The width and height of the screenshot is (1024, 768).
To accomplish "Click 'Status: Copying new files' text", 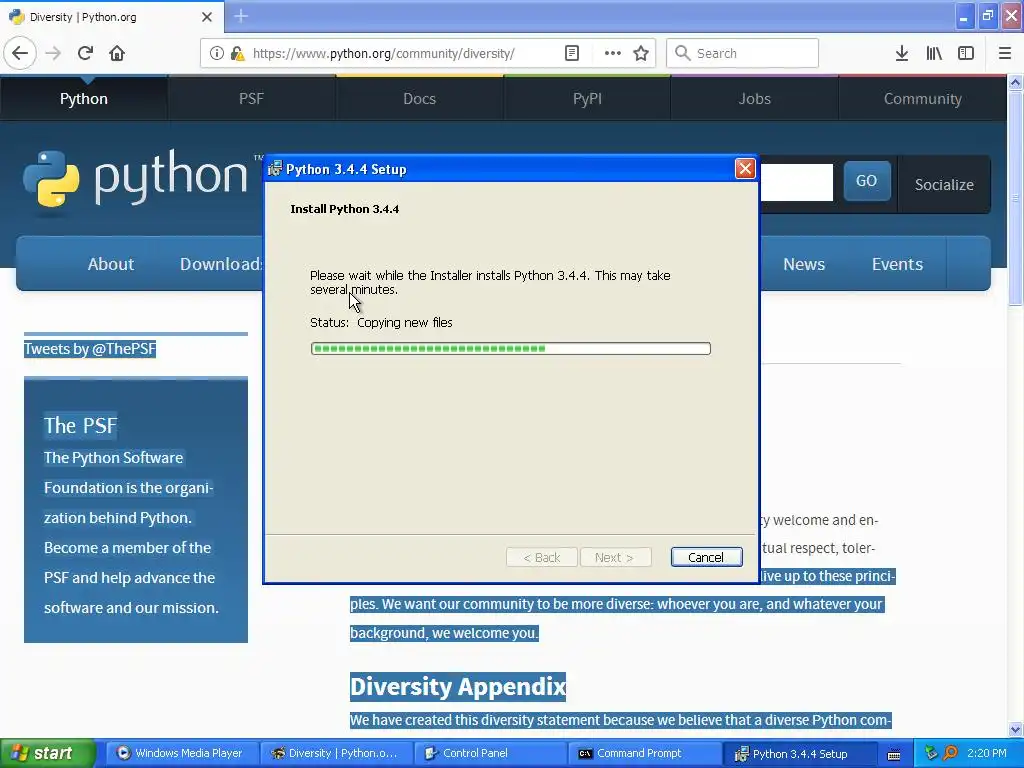I will click(x=381, y=323).
